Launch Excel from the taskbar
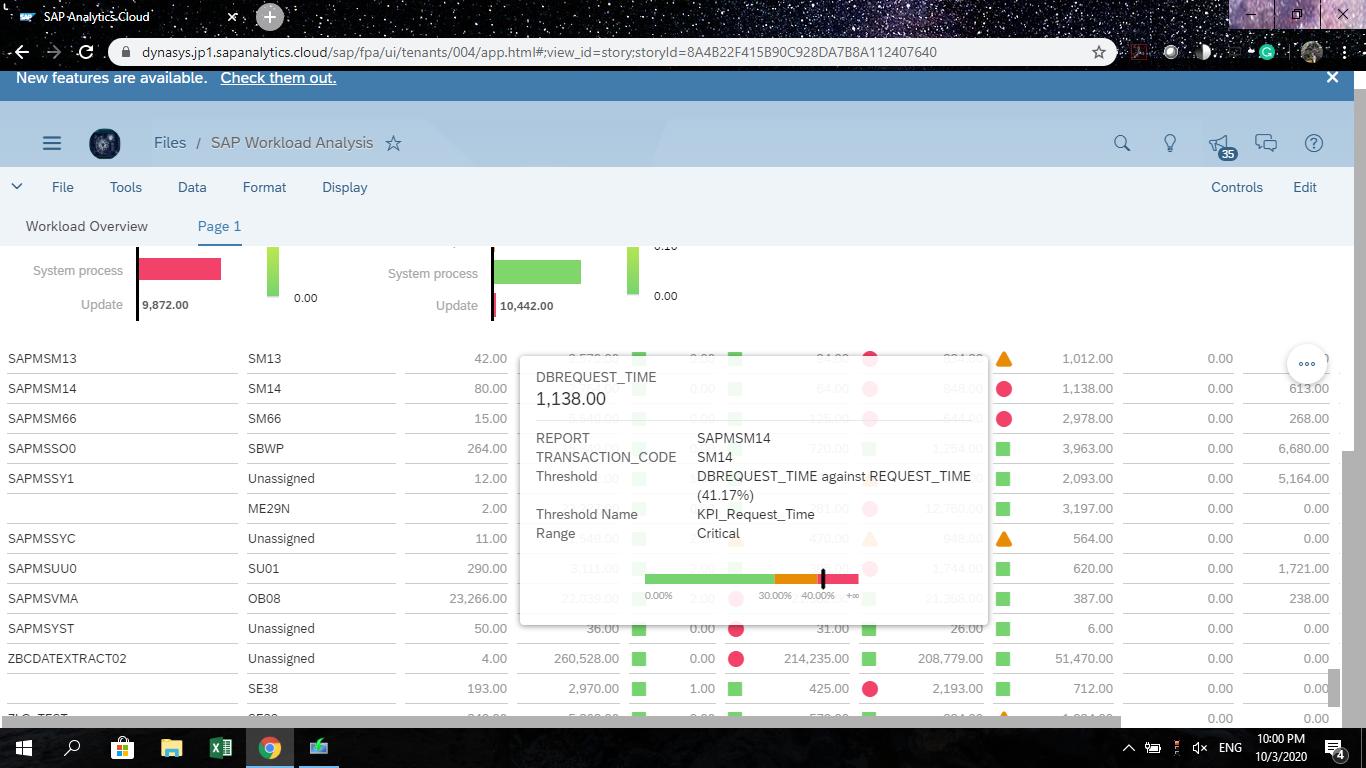Image resolution: width=1366 pixels, height=768 pixels. coord(221,747)
